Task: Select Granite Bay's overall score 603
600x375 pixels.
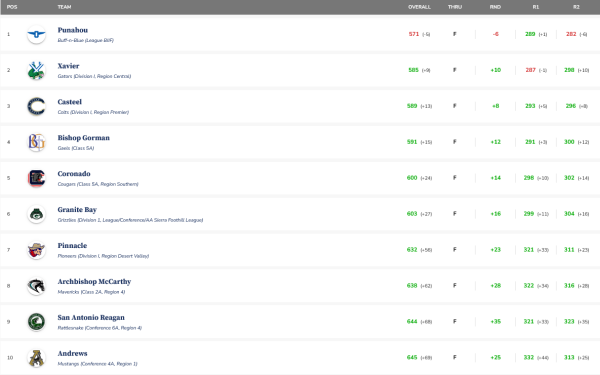Action: (x=412, y=214)
